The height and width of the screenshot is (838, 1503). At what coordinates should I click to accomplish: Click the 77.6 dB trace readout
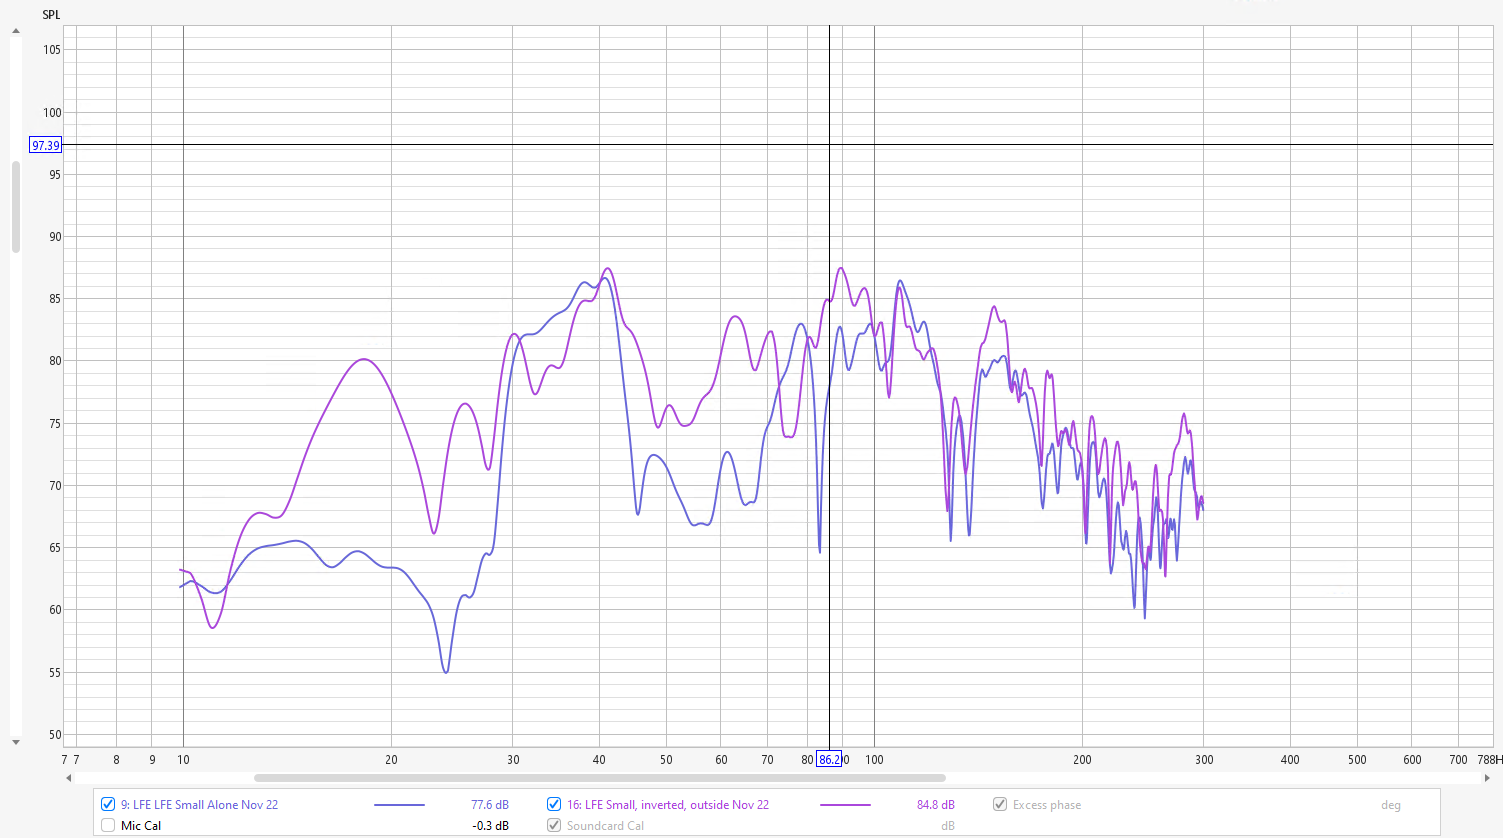pos(489,805)
